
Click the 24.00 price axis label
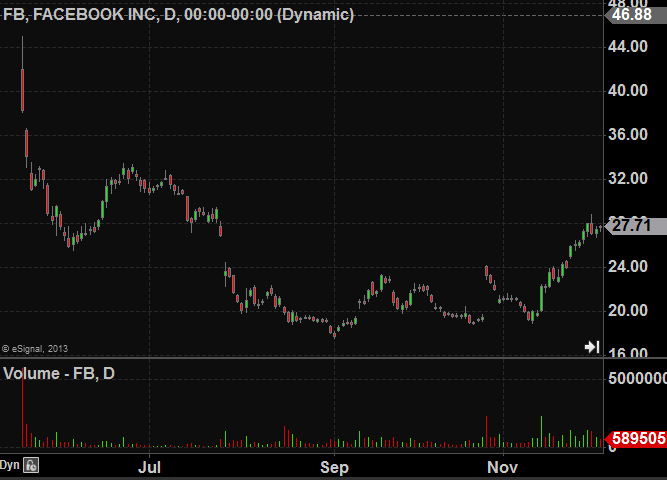(x=628, y=267)
